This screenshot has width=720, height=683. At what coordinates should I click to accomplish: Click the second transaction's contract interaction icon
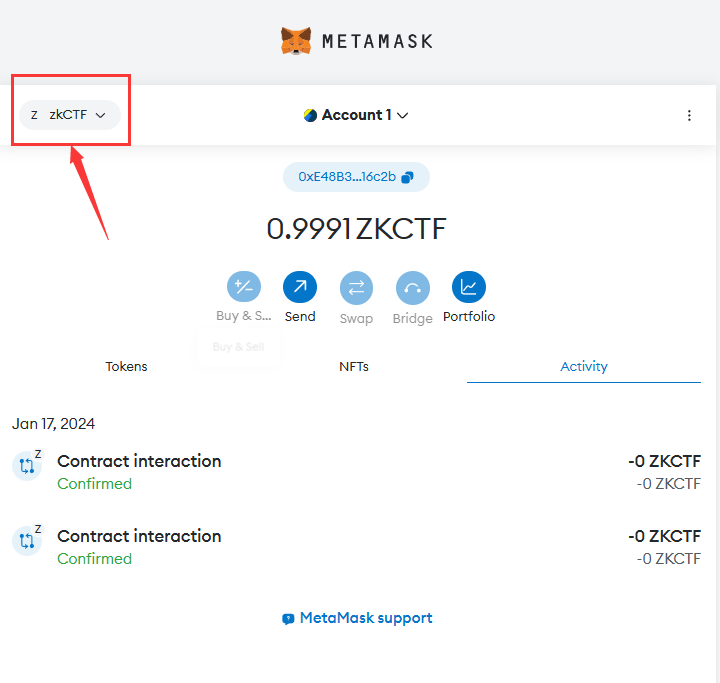click(x=27, y=541)
